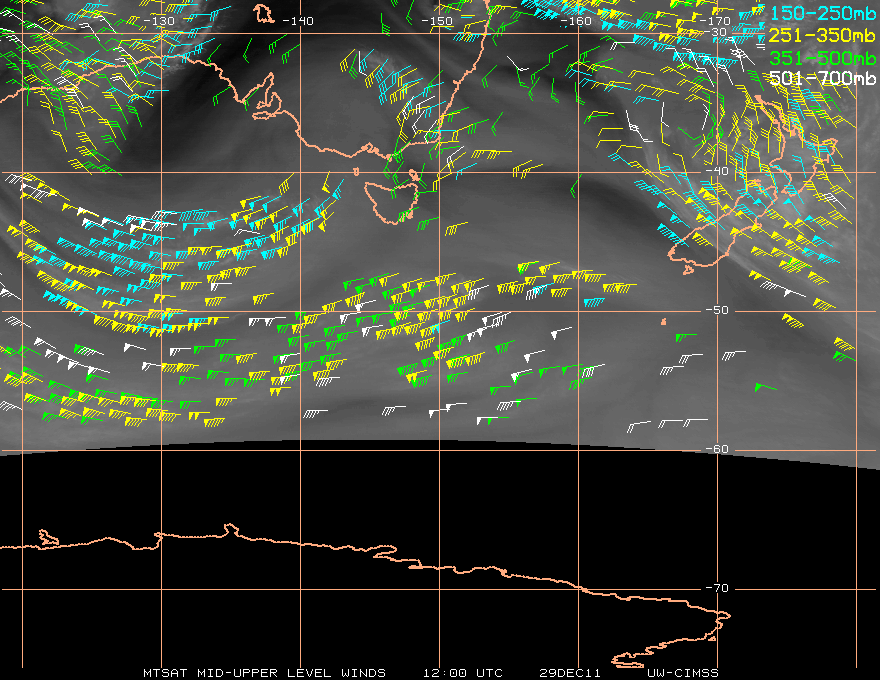Click the -50 latitude label
The image size is (880, 680).
pyautogui.click(x=717, y=310)
